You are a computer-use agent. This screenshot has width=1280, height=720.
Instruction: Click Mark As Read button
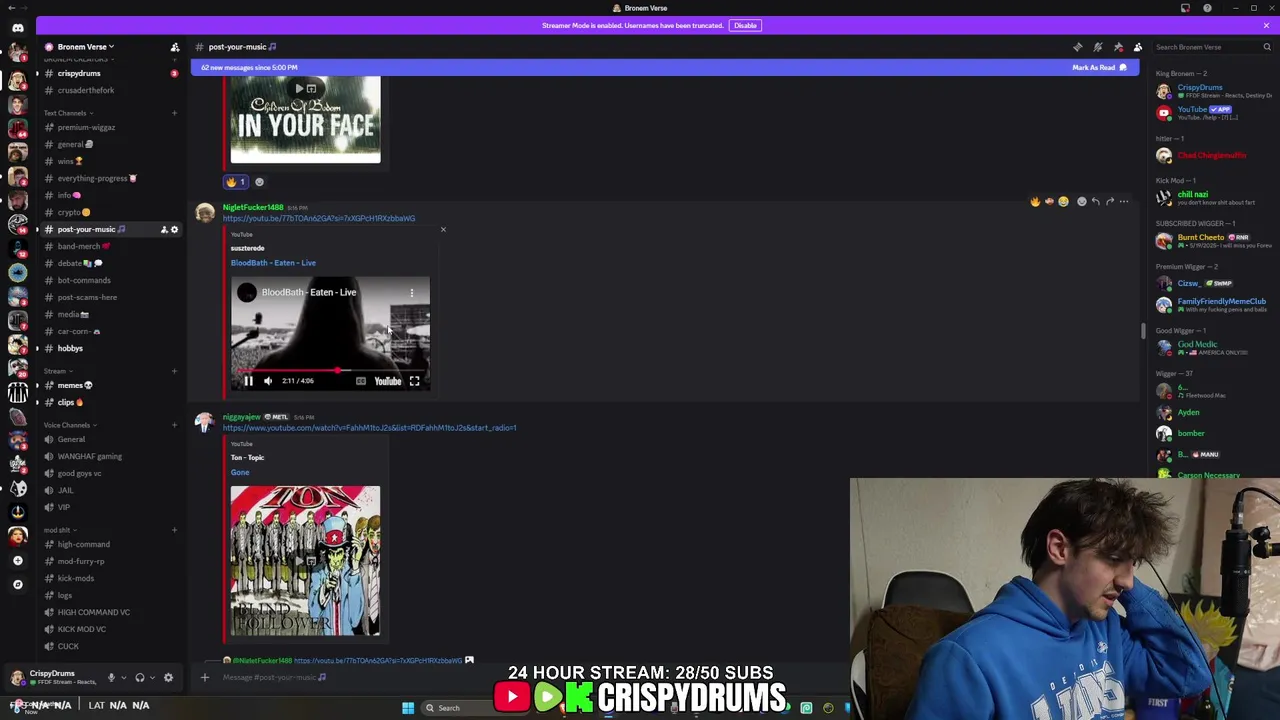(1099, 68)
